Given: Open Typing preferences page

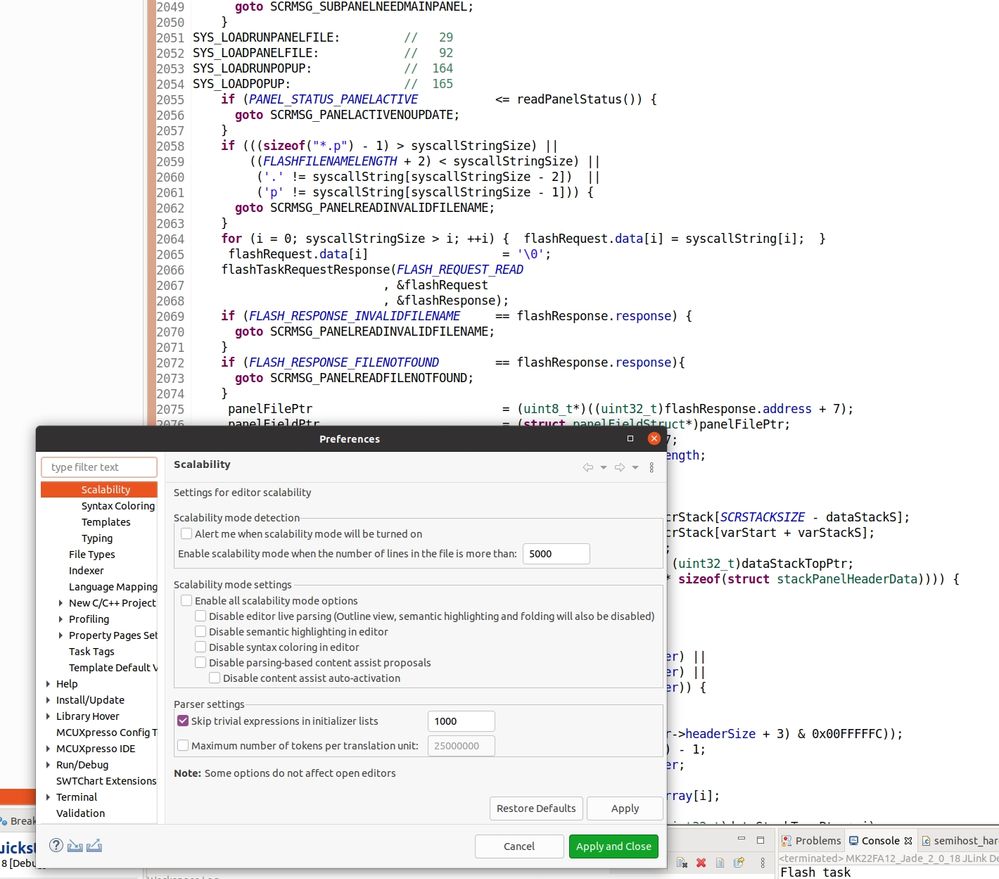Looking at the screenshot, I should (97, 538).
